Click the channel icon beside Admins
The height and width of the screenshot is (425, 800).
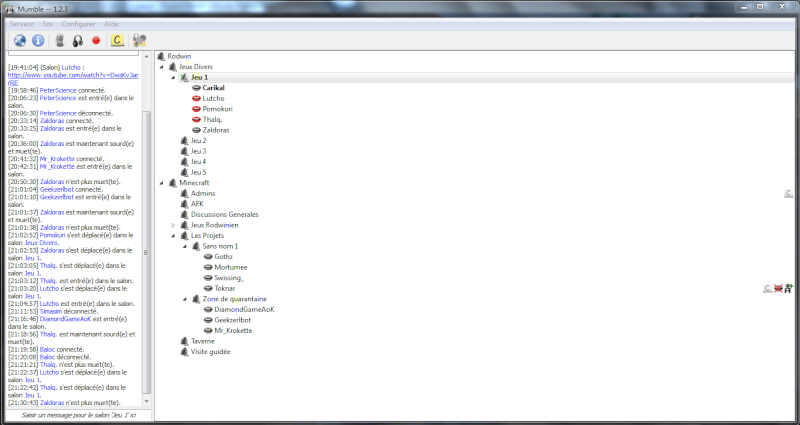[x=184, y=193]
